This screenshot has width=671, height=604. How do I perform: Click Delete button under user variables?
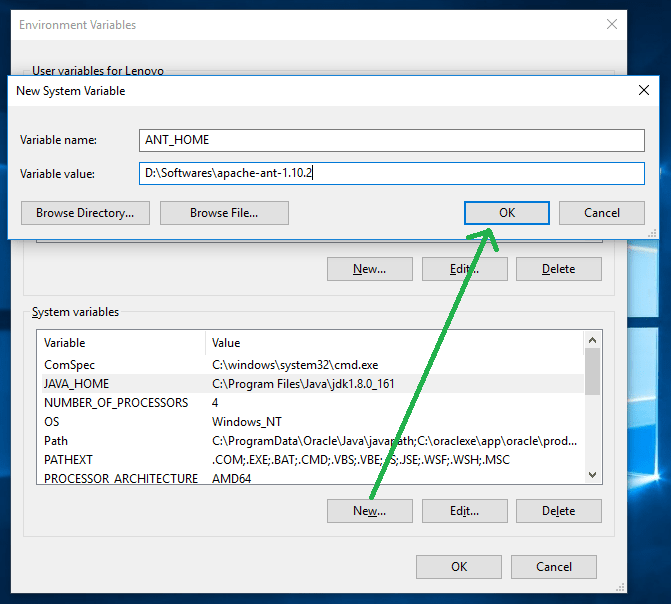point(559,269)
